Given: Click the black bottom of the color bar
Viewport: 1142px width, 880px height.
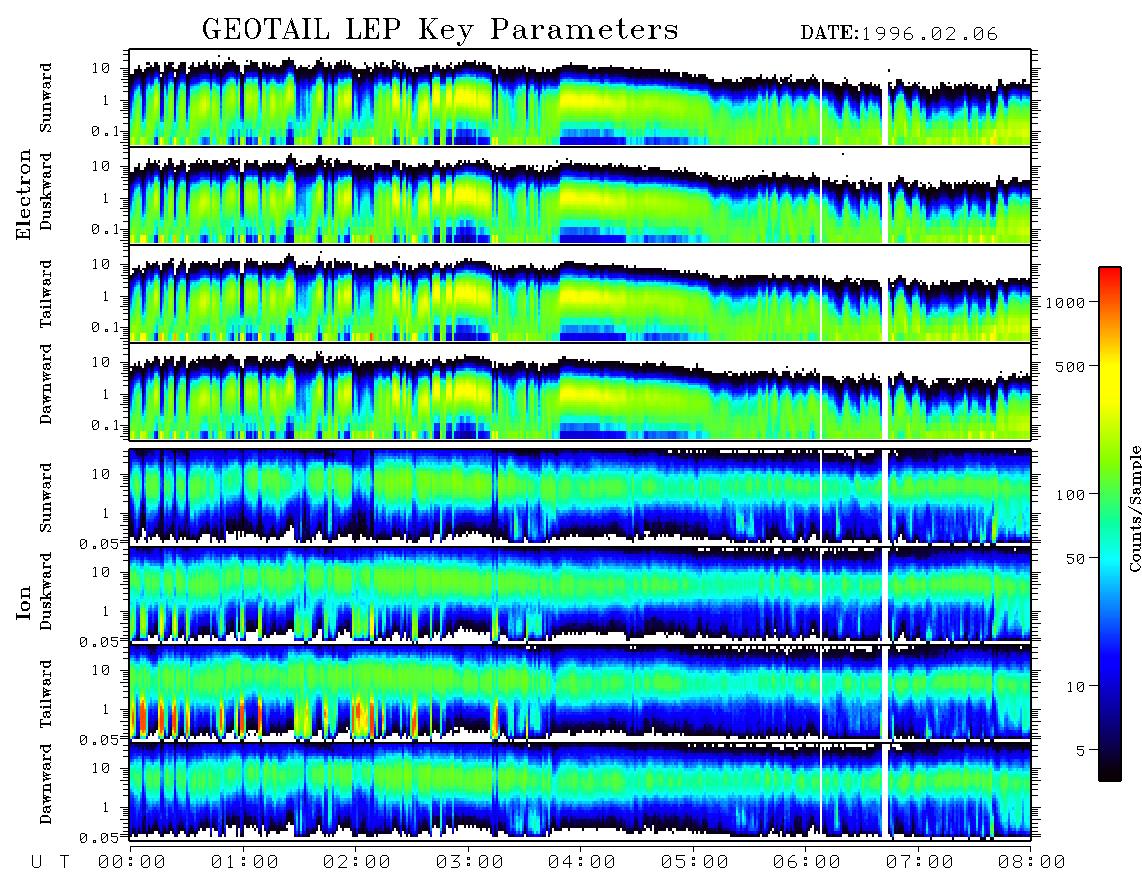Looking at the screenshot, I should (1109, 774).
